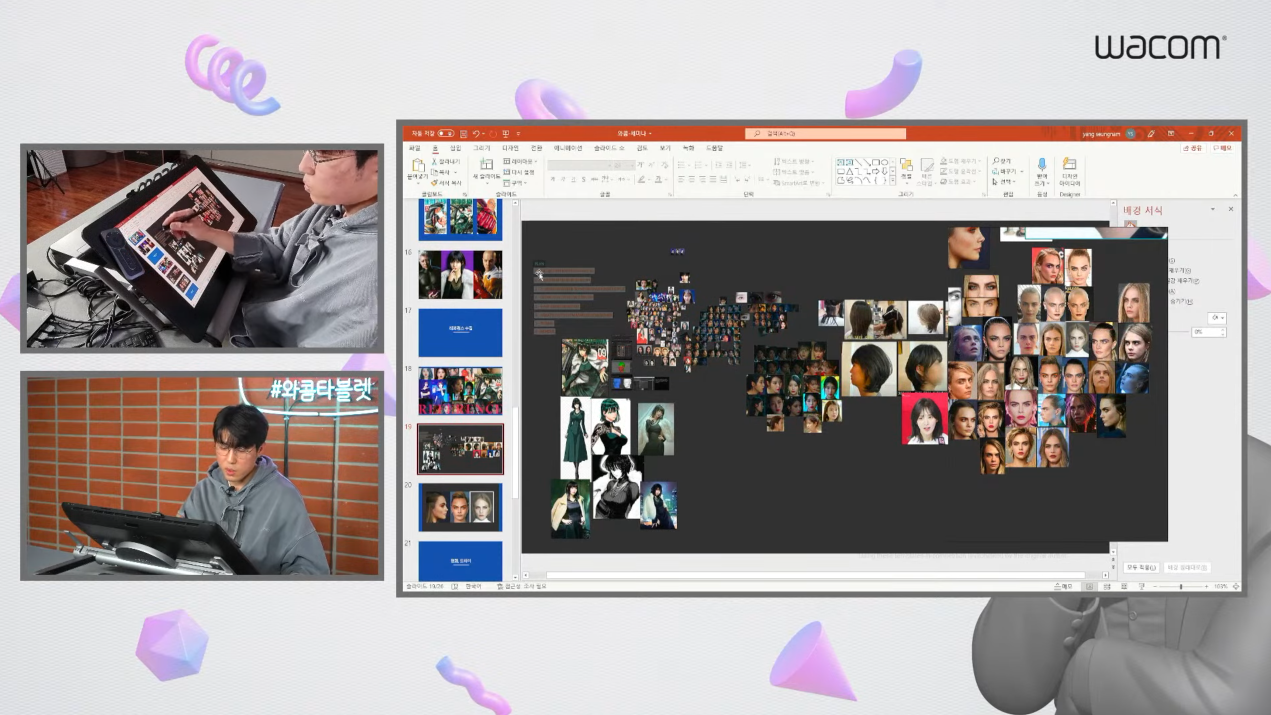Select slide 18 REFERENCE thumbnail
Screen dimensions: 1271x715
[x=460, y=390]
